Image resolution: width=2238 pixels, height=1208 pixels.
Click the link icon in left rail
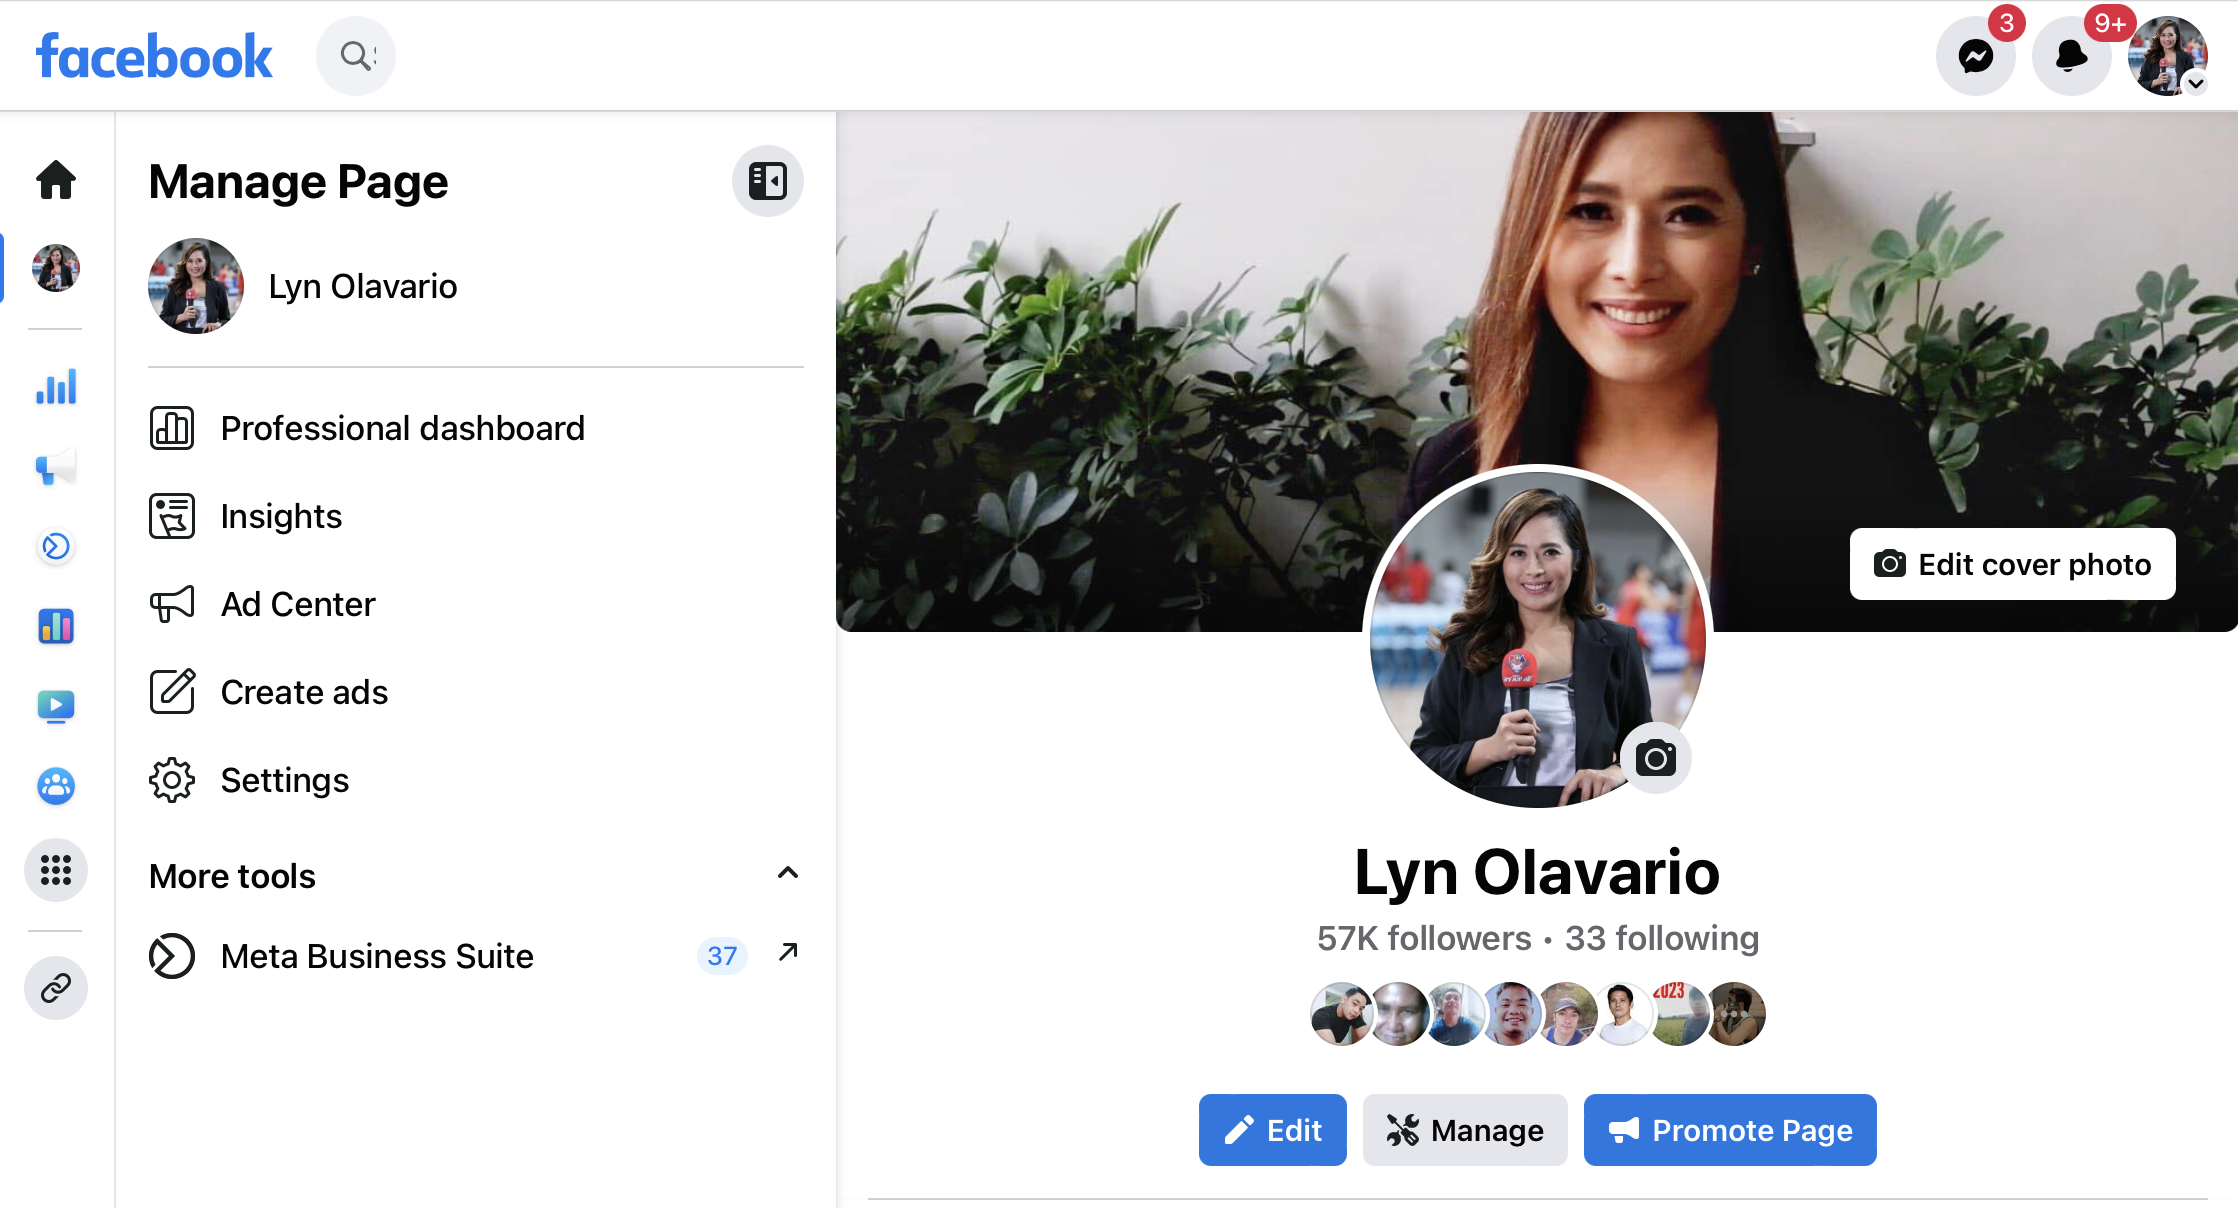(x=56, y=988)
